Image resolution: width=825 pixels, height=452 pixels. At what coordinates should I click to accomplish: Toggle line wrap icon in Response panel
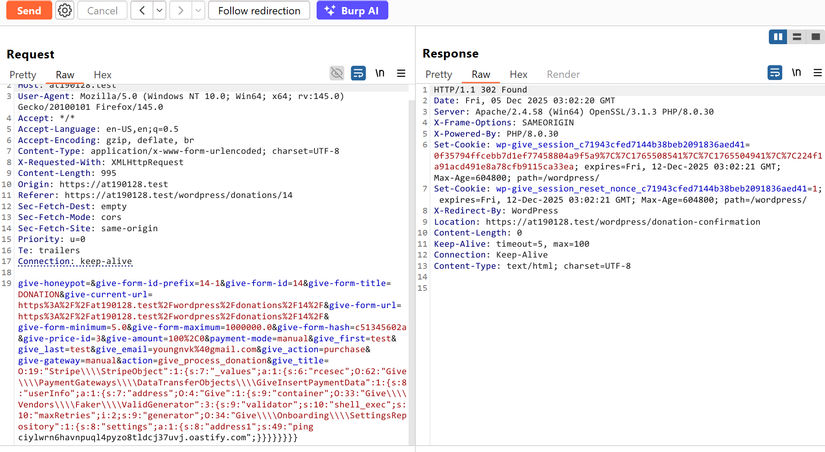(775, 73)
